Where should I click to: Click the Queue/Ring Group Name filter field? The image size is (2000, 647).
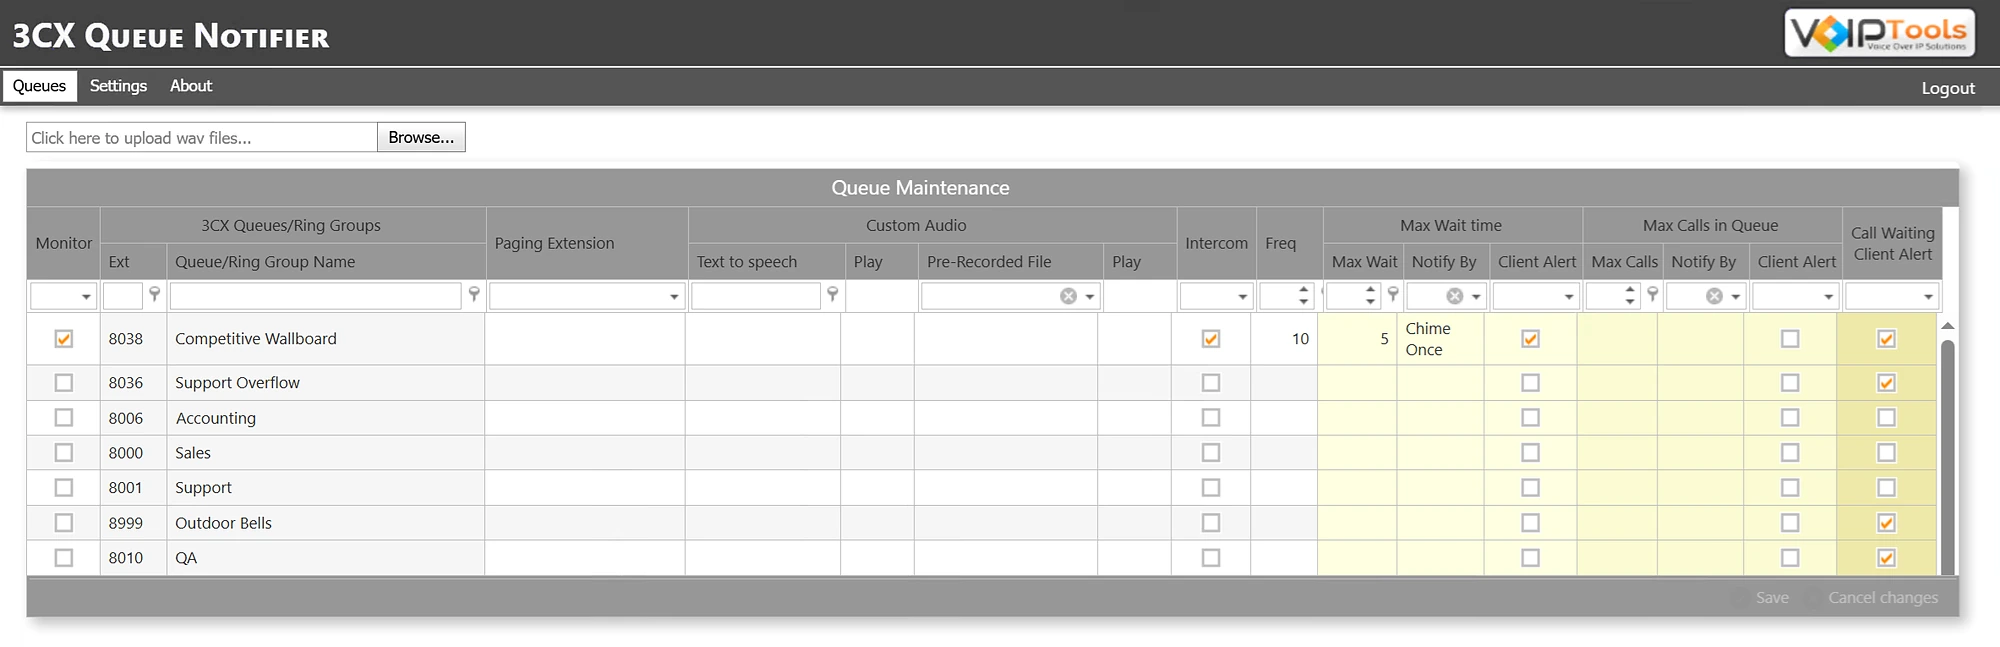[315, 296]
